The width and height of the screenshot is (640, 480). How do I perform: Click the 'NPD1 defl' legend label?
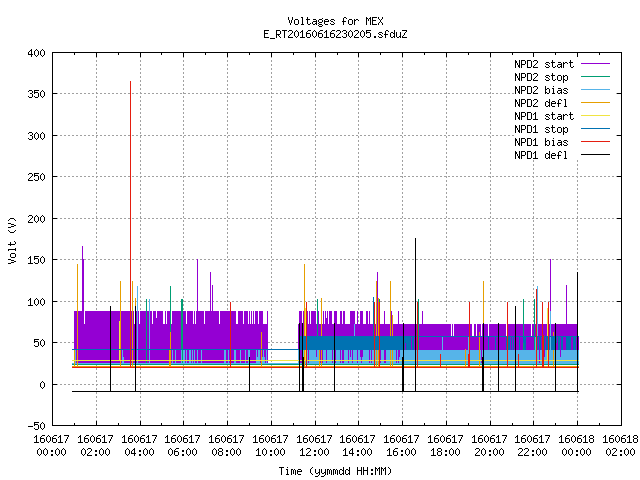tap(541, 156)
